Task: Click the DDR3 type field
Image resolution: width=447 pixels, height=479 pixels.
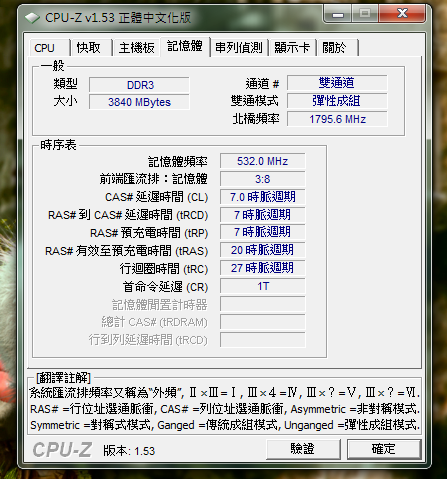Action: pyautogui.click(x=139, y=85)
